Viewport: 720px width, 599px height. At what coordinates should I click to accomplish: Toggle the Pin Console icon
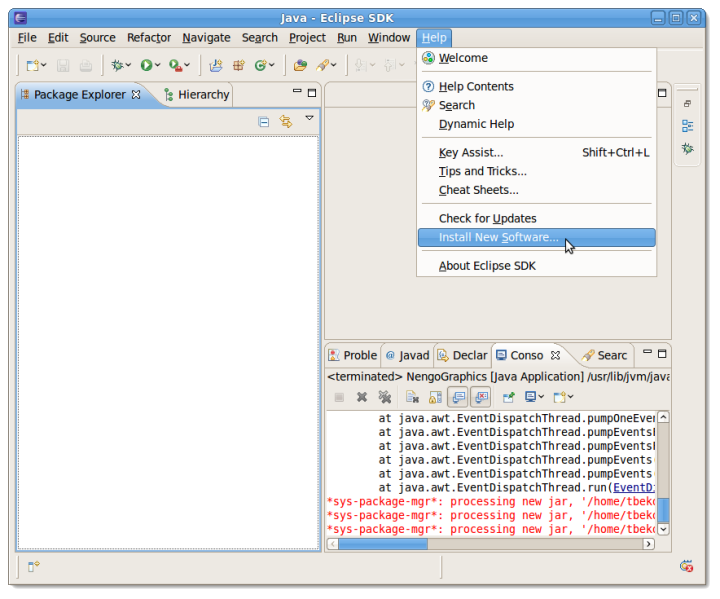pos(508,397)
